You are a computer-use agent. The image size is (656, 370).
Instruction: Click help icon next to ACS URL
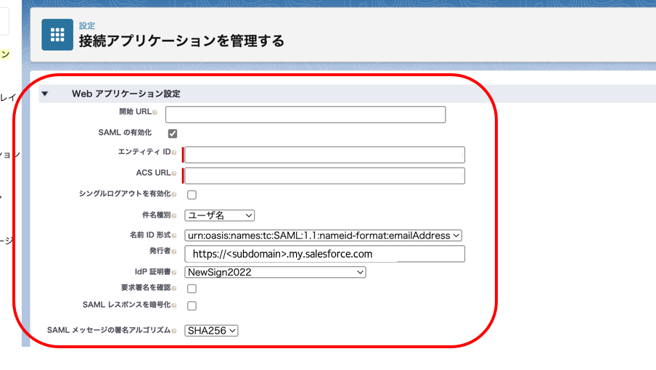click(174, 173)
